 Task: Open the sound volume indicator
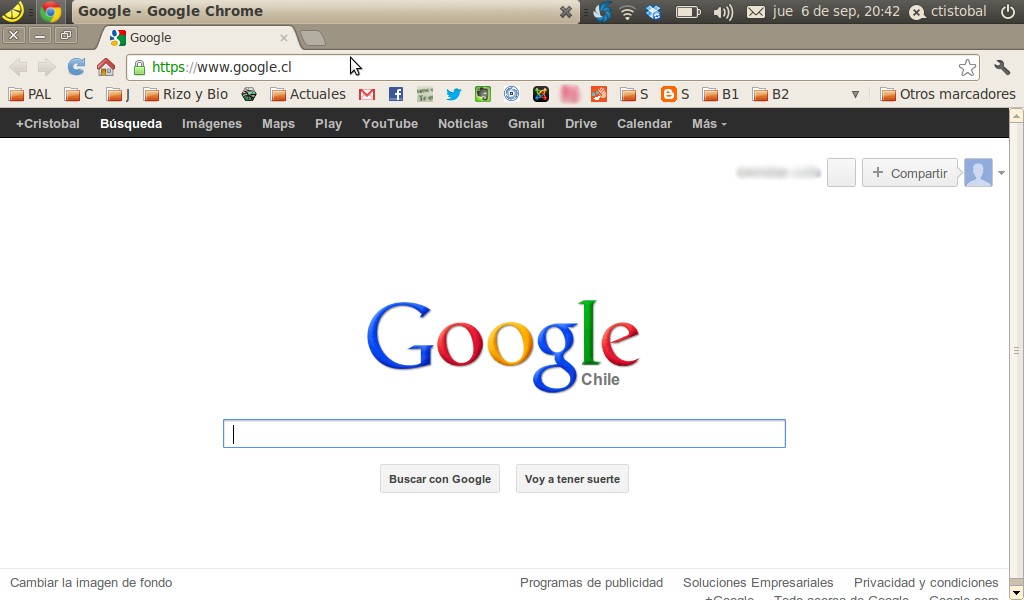click(x=723, y=12)
